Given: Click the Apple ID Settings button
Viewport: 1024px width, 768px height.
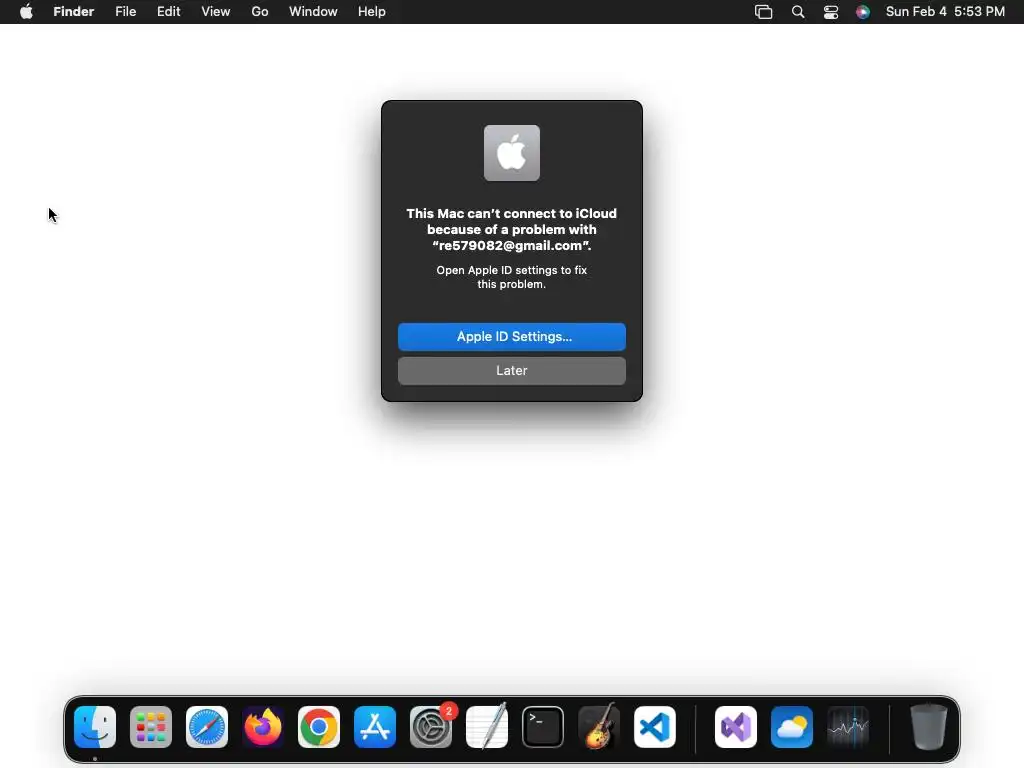Looking at the screenshot, I should click(512, 337).
